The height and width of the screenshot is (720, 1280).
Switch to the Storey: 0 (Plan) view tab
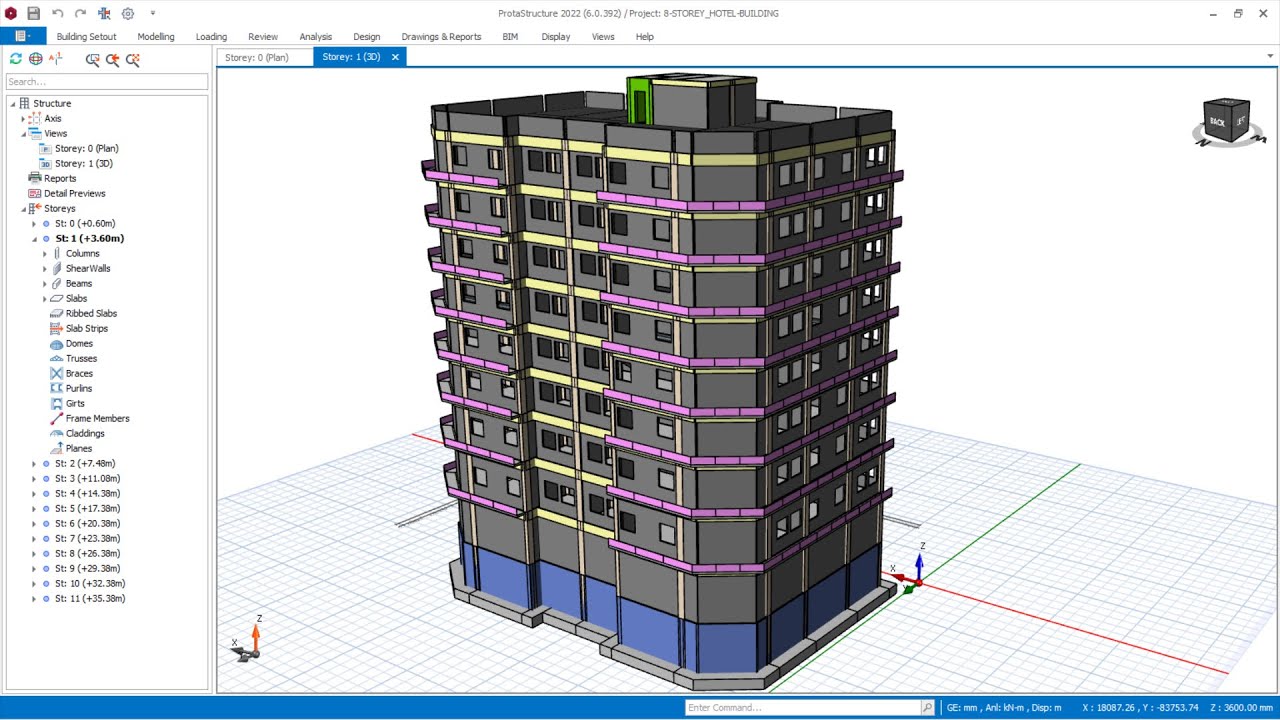point(257,57)
